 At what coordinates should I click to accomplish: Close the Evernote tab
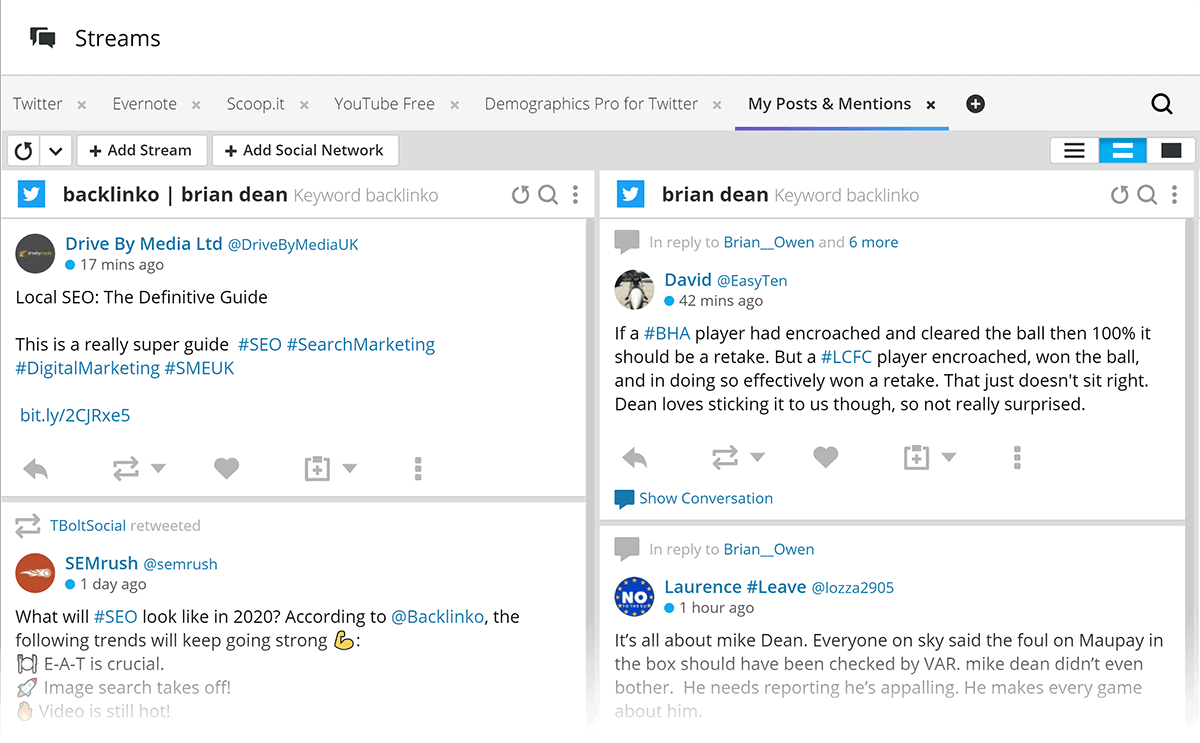[x=196, y=105]
